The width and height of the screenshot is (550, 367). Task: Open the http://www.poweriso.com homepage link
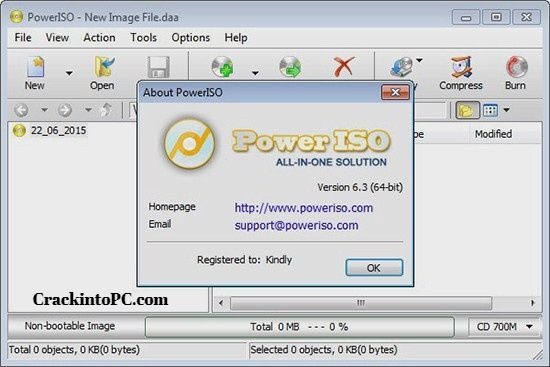[304, 208]
